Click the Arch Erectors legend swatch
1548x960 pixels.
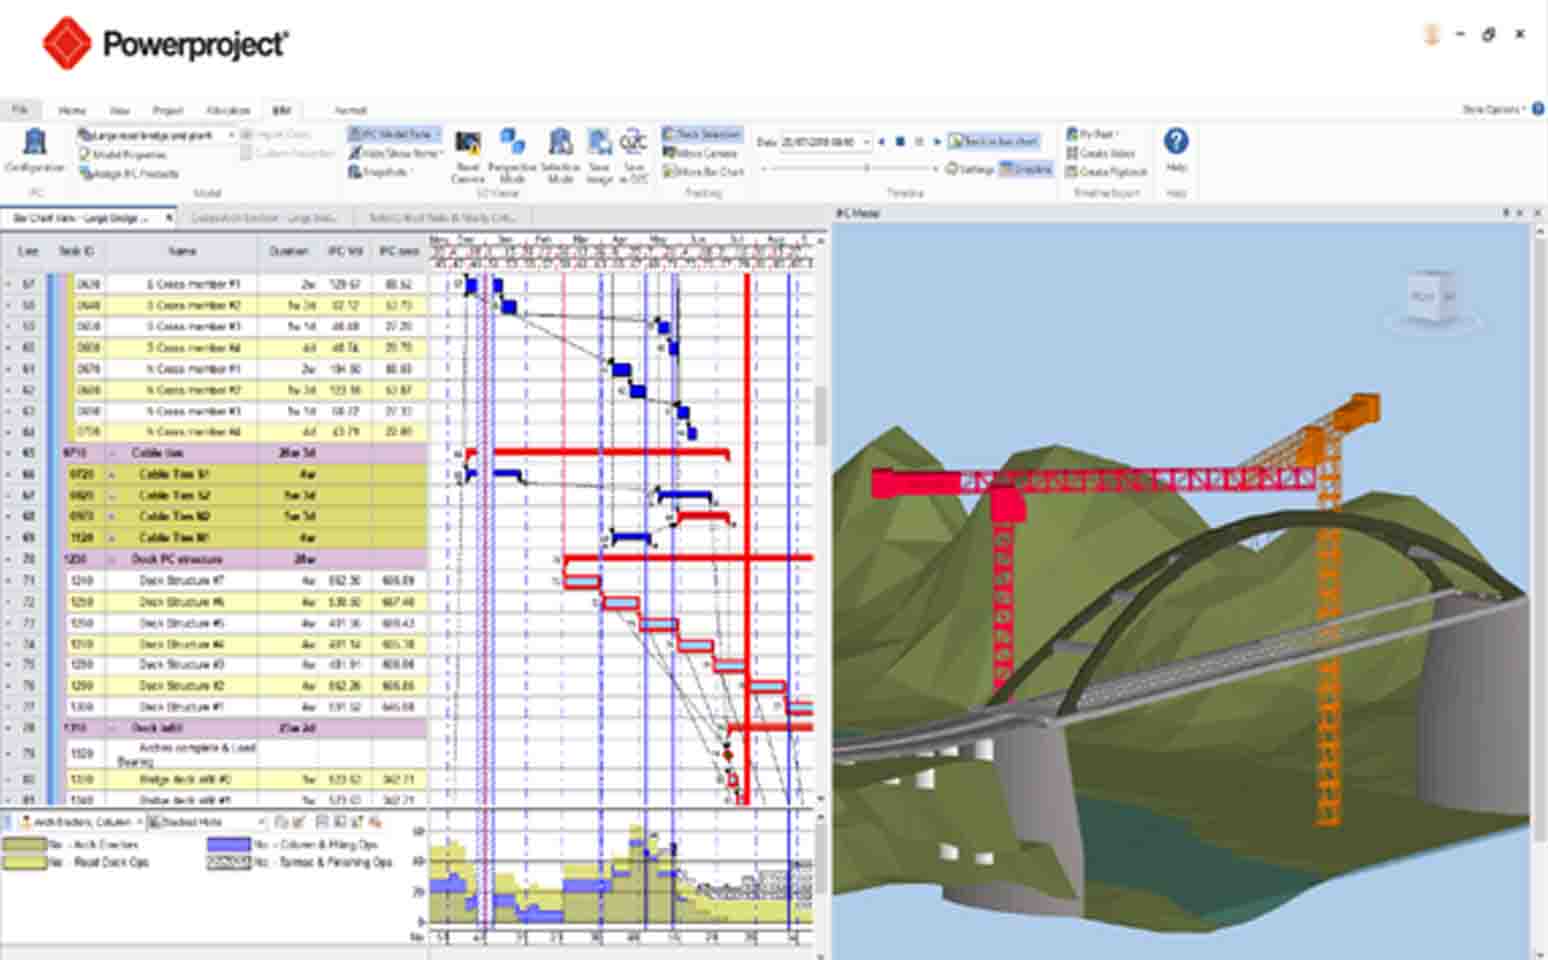(24, 845)
